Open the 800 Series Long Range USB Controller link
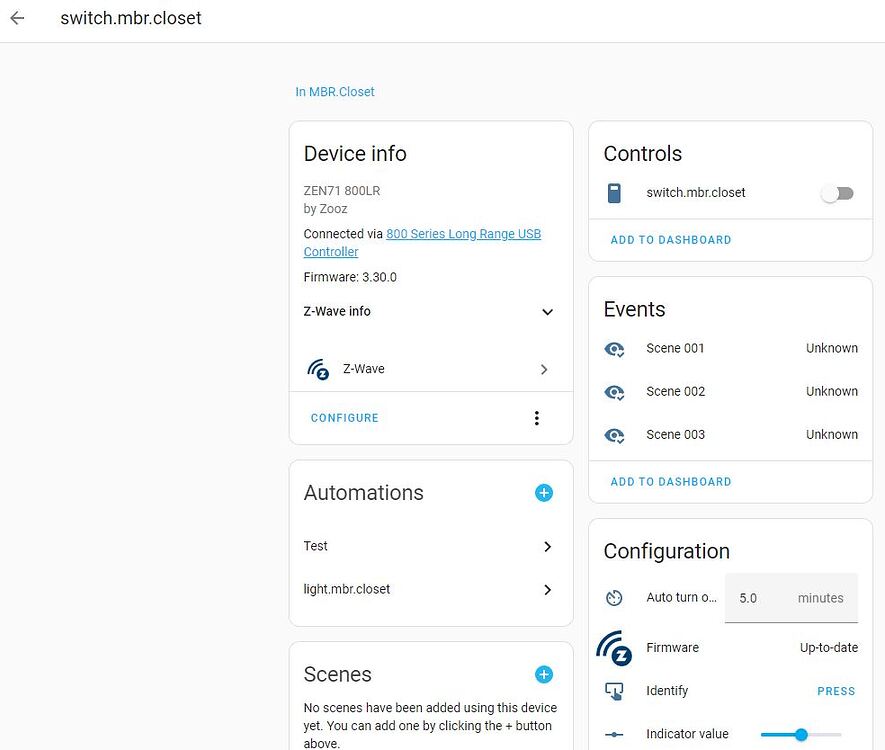The height and width of the screenshot is (750, 885). click(x=463, y=233)
